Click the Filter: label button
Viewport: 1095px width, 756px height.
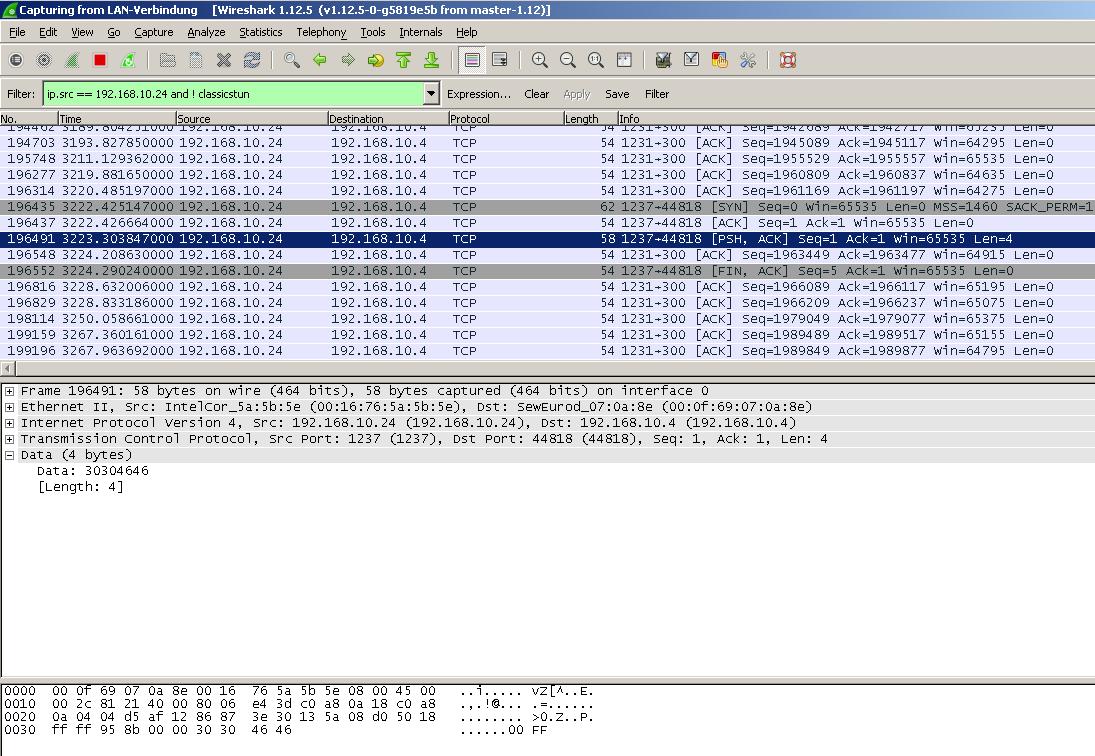pyautogui.click(x=20, y=94)
